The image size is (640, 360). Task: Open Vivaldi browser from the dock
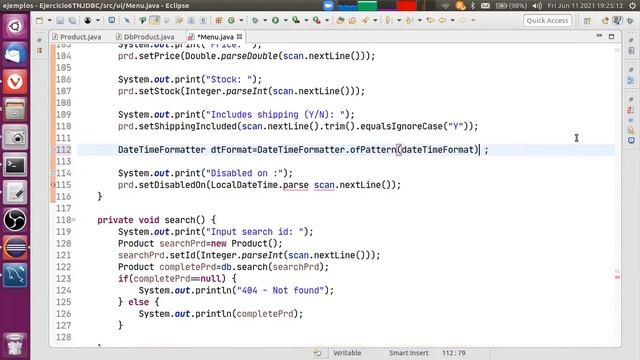(15, 82)
